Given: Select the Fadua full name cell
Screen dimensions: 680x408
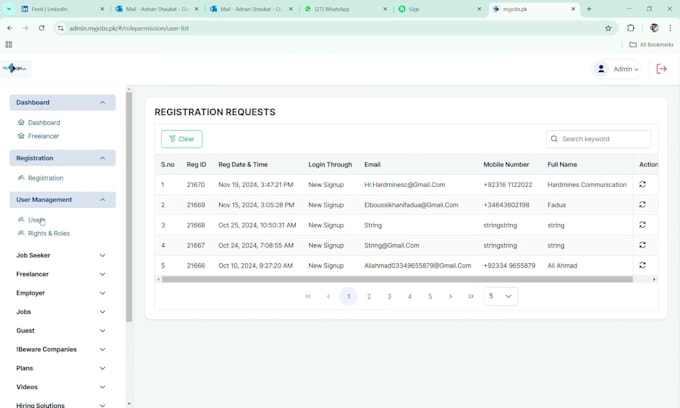Looking at the screenshot, I should click(556, 205).
